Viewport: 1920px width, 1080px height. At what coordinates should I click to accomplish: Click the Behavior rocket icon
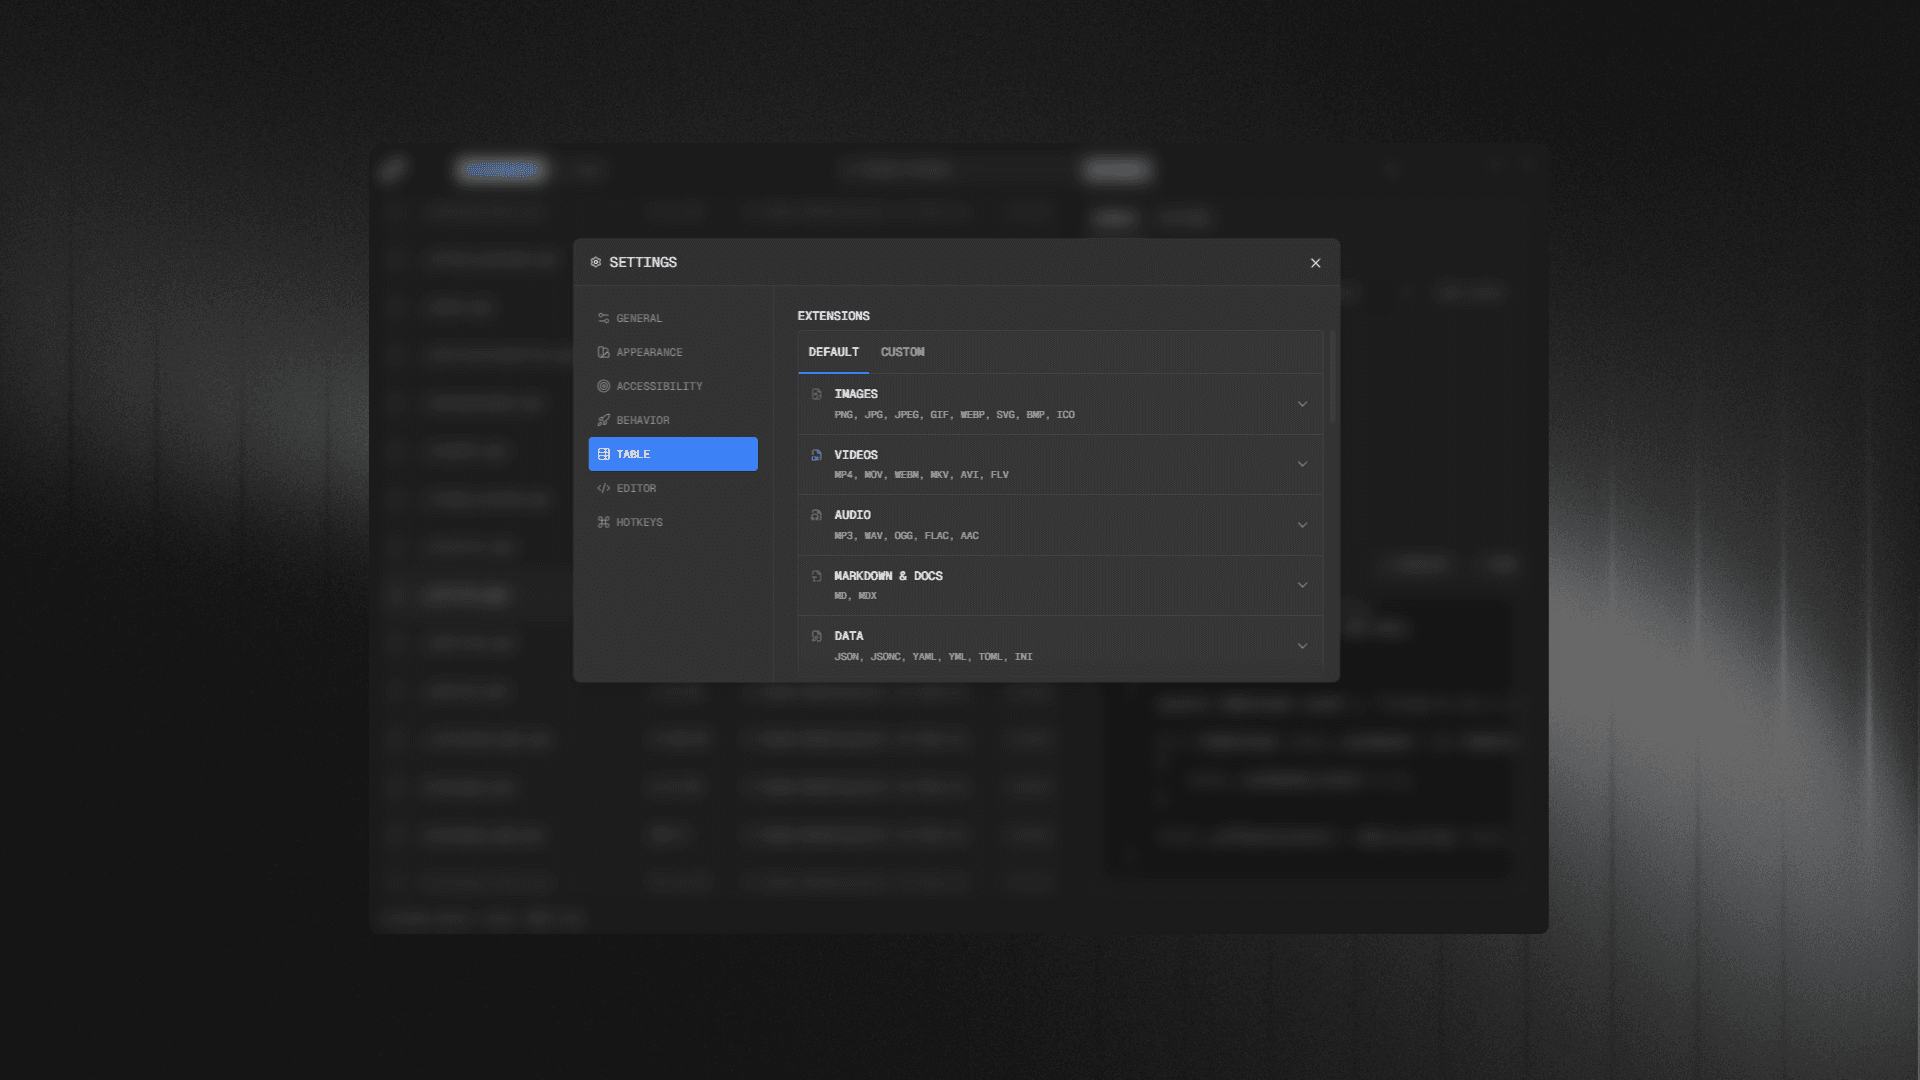click(x=603, y=420)
